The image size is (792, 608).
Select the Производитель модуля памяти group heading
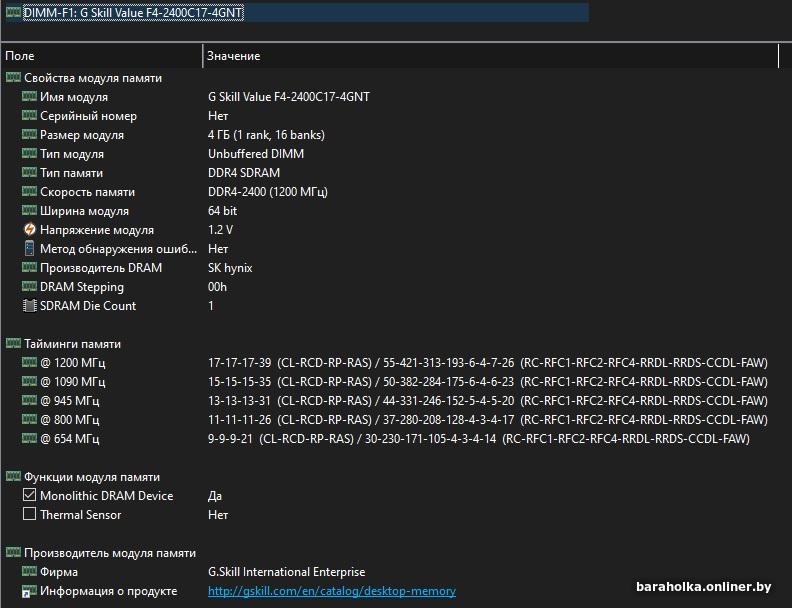[110, 553]
